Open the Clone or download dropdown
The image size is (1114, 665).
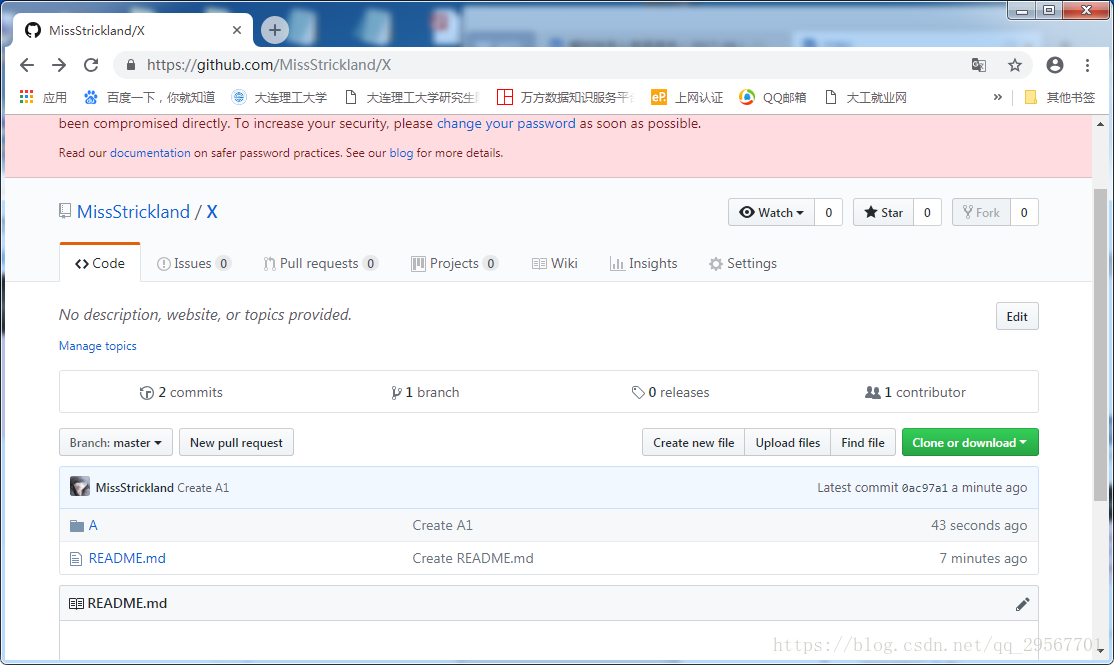(x=970, y=443)
